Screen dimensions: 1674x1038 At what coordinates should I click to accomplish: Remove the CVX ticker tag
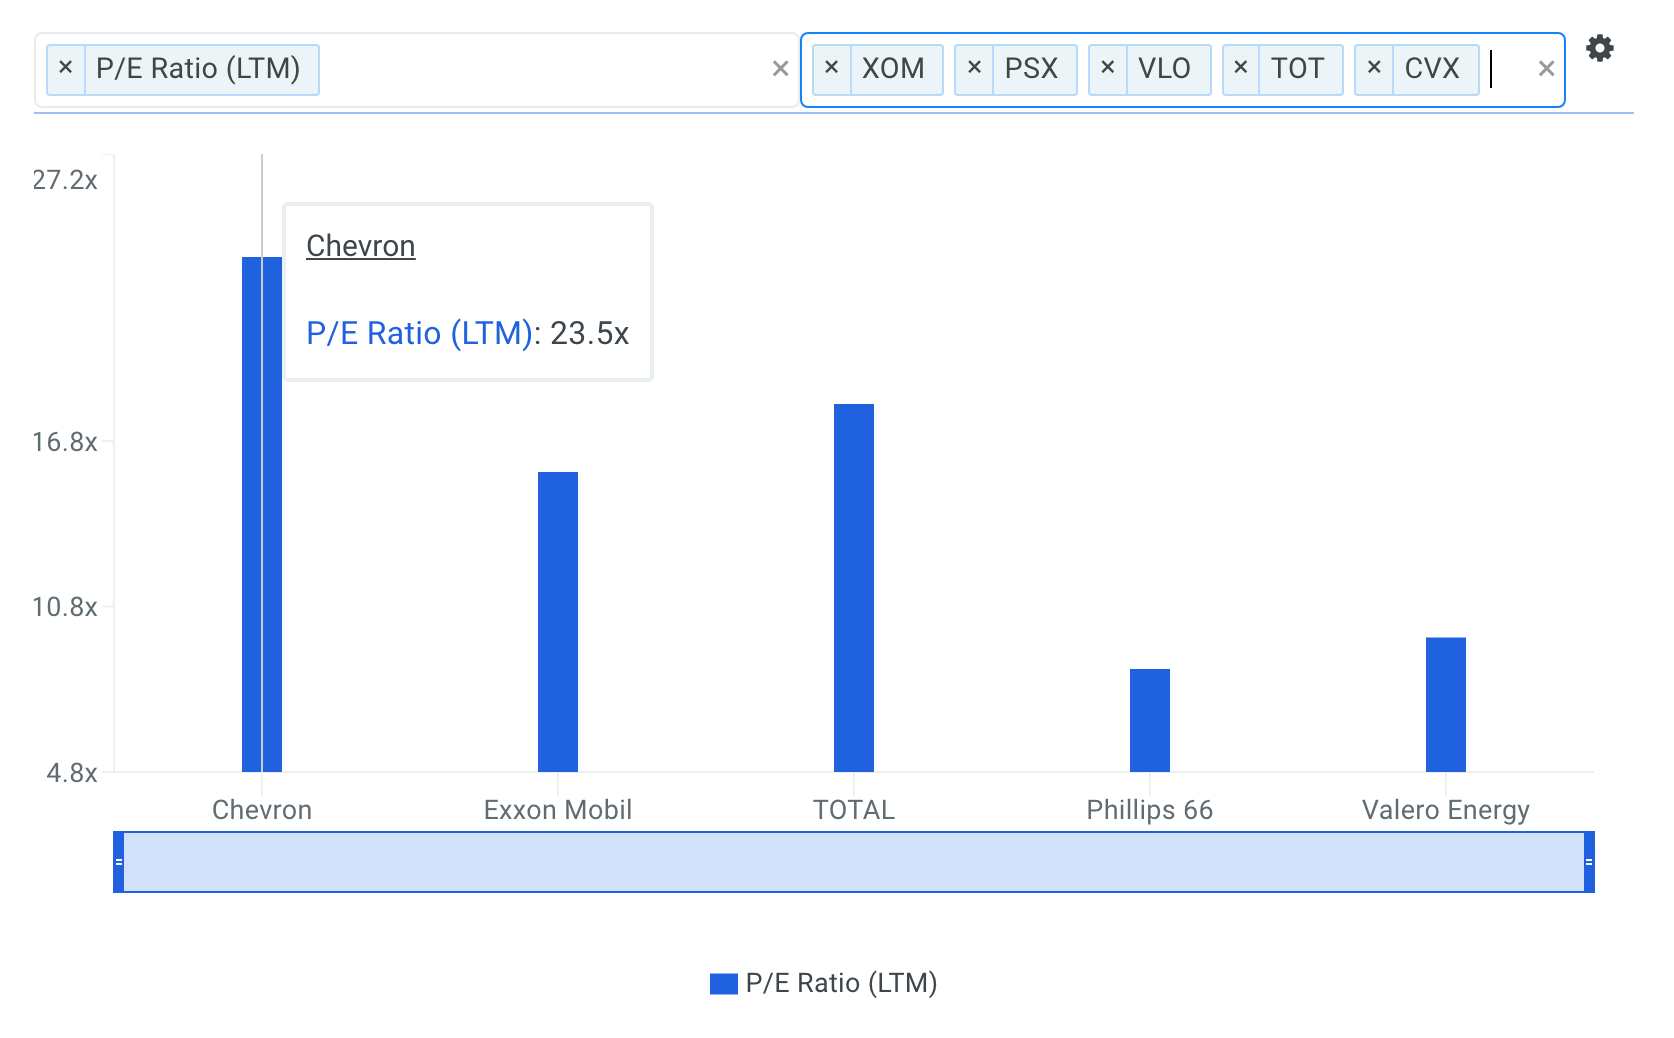[x=1374, y=69]
